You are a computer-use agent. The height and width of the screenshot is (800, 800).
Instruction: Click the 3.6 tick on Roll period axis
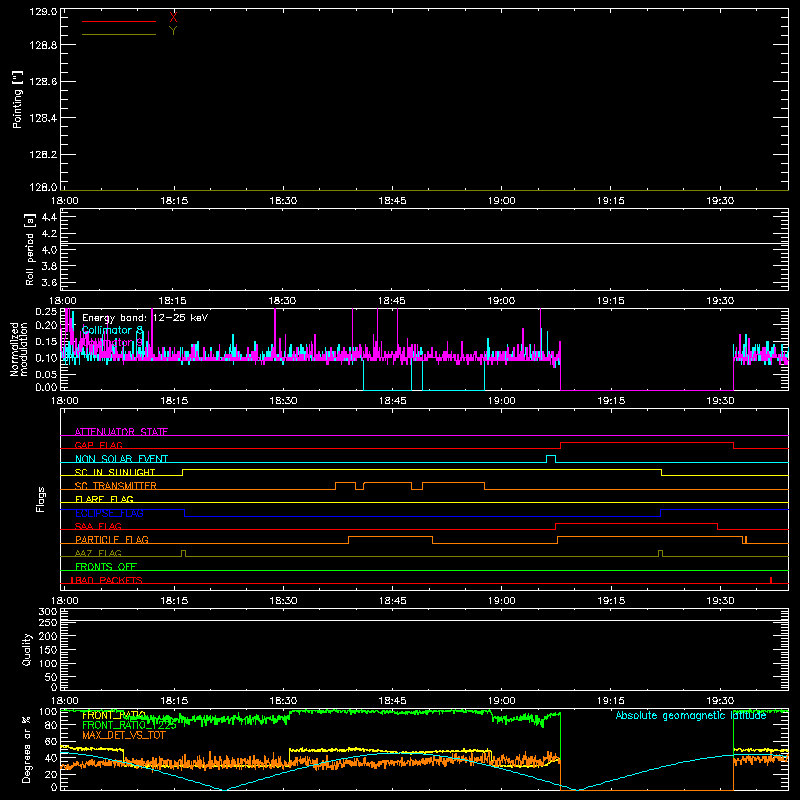point(49,282)
